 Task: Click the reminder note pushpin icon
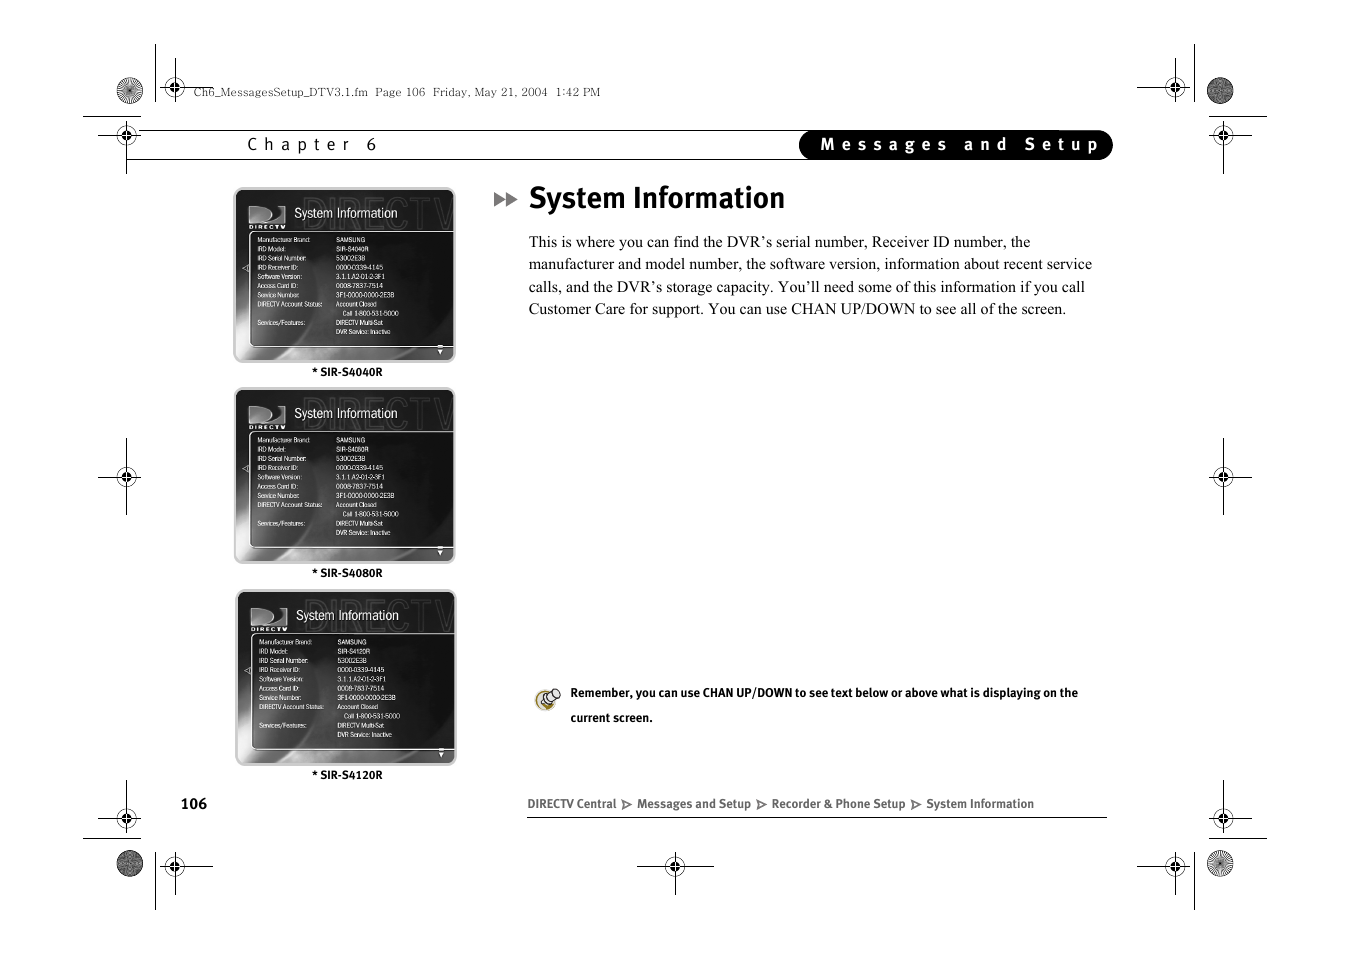(547, 699)
